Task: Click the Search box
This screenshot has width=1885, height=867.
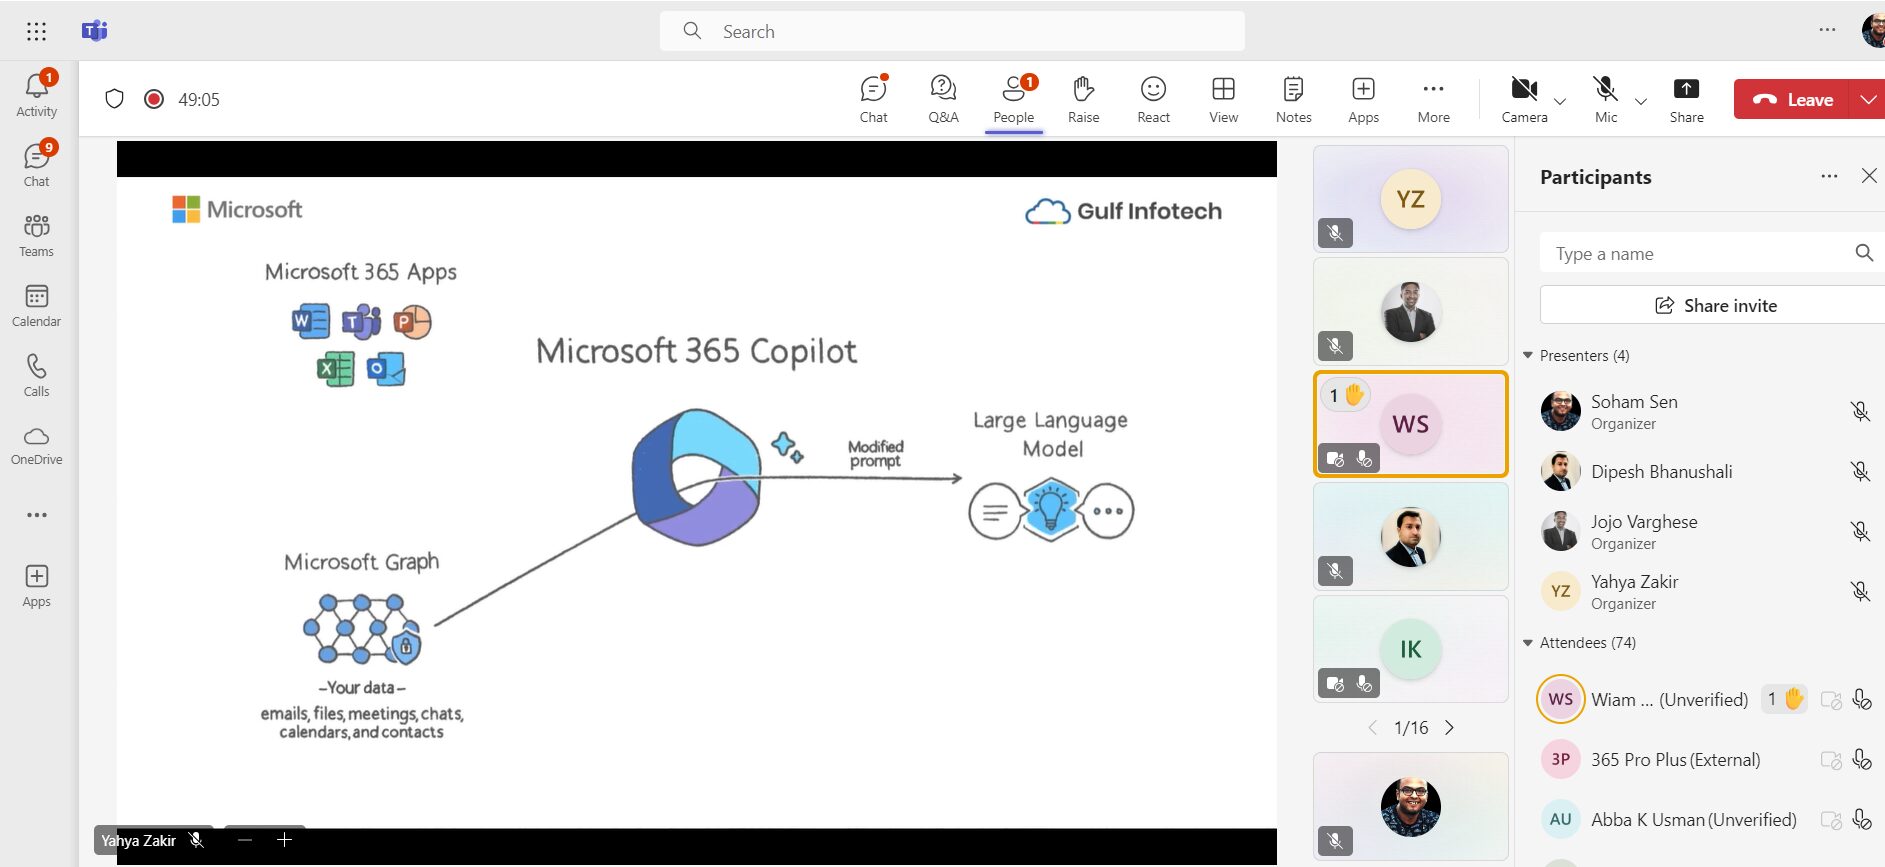Action: coord(952,31)
